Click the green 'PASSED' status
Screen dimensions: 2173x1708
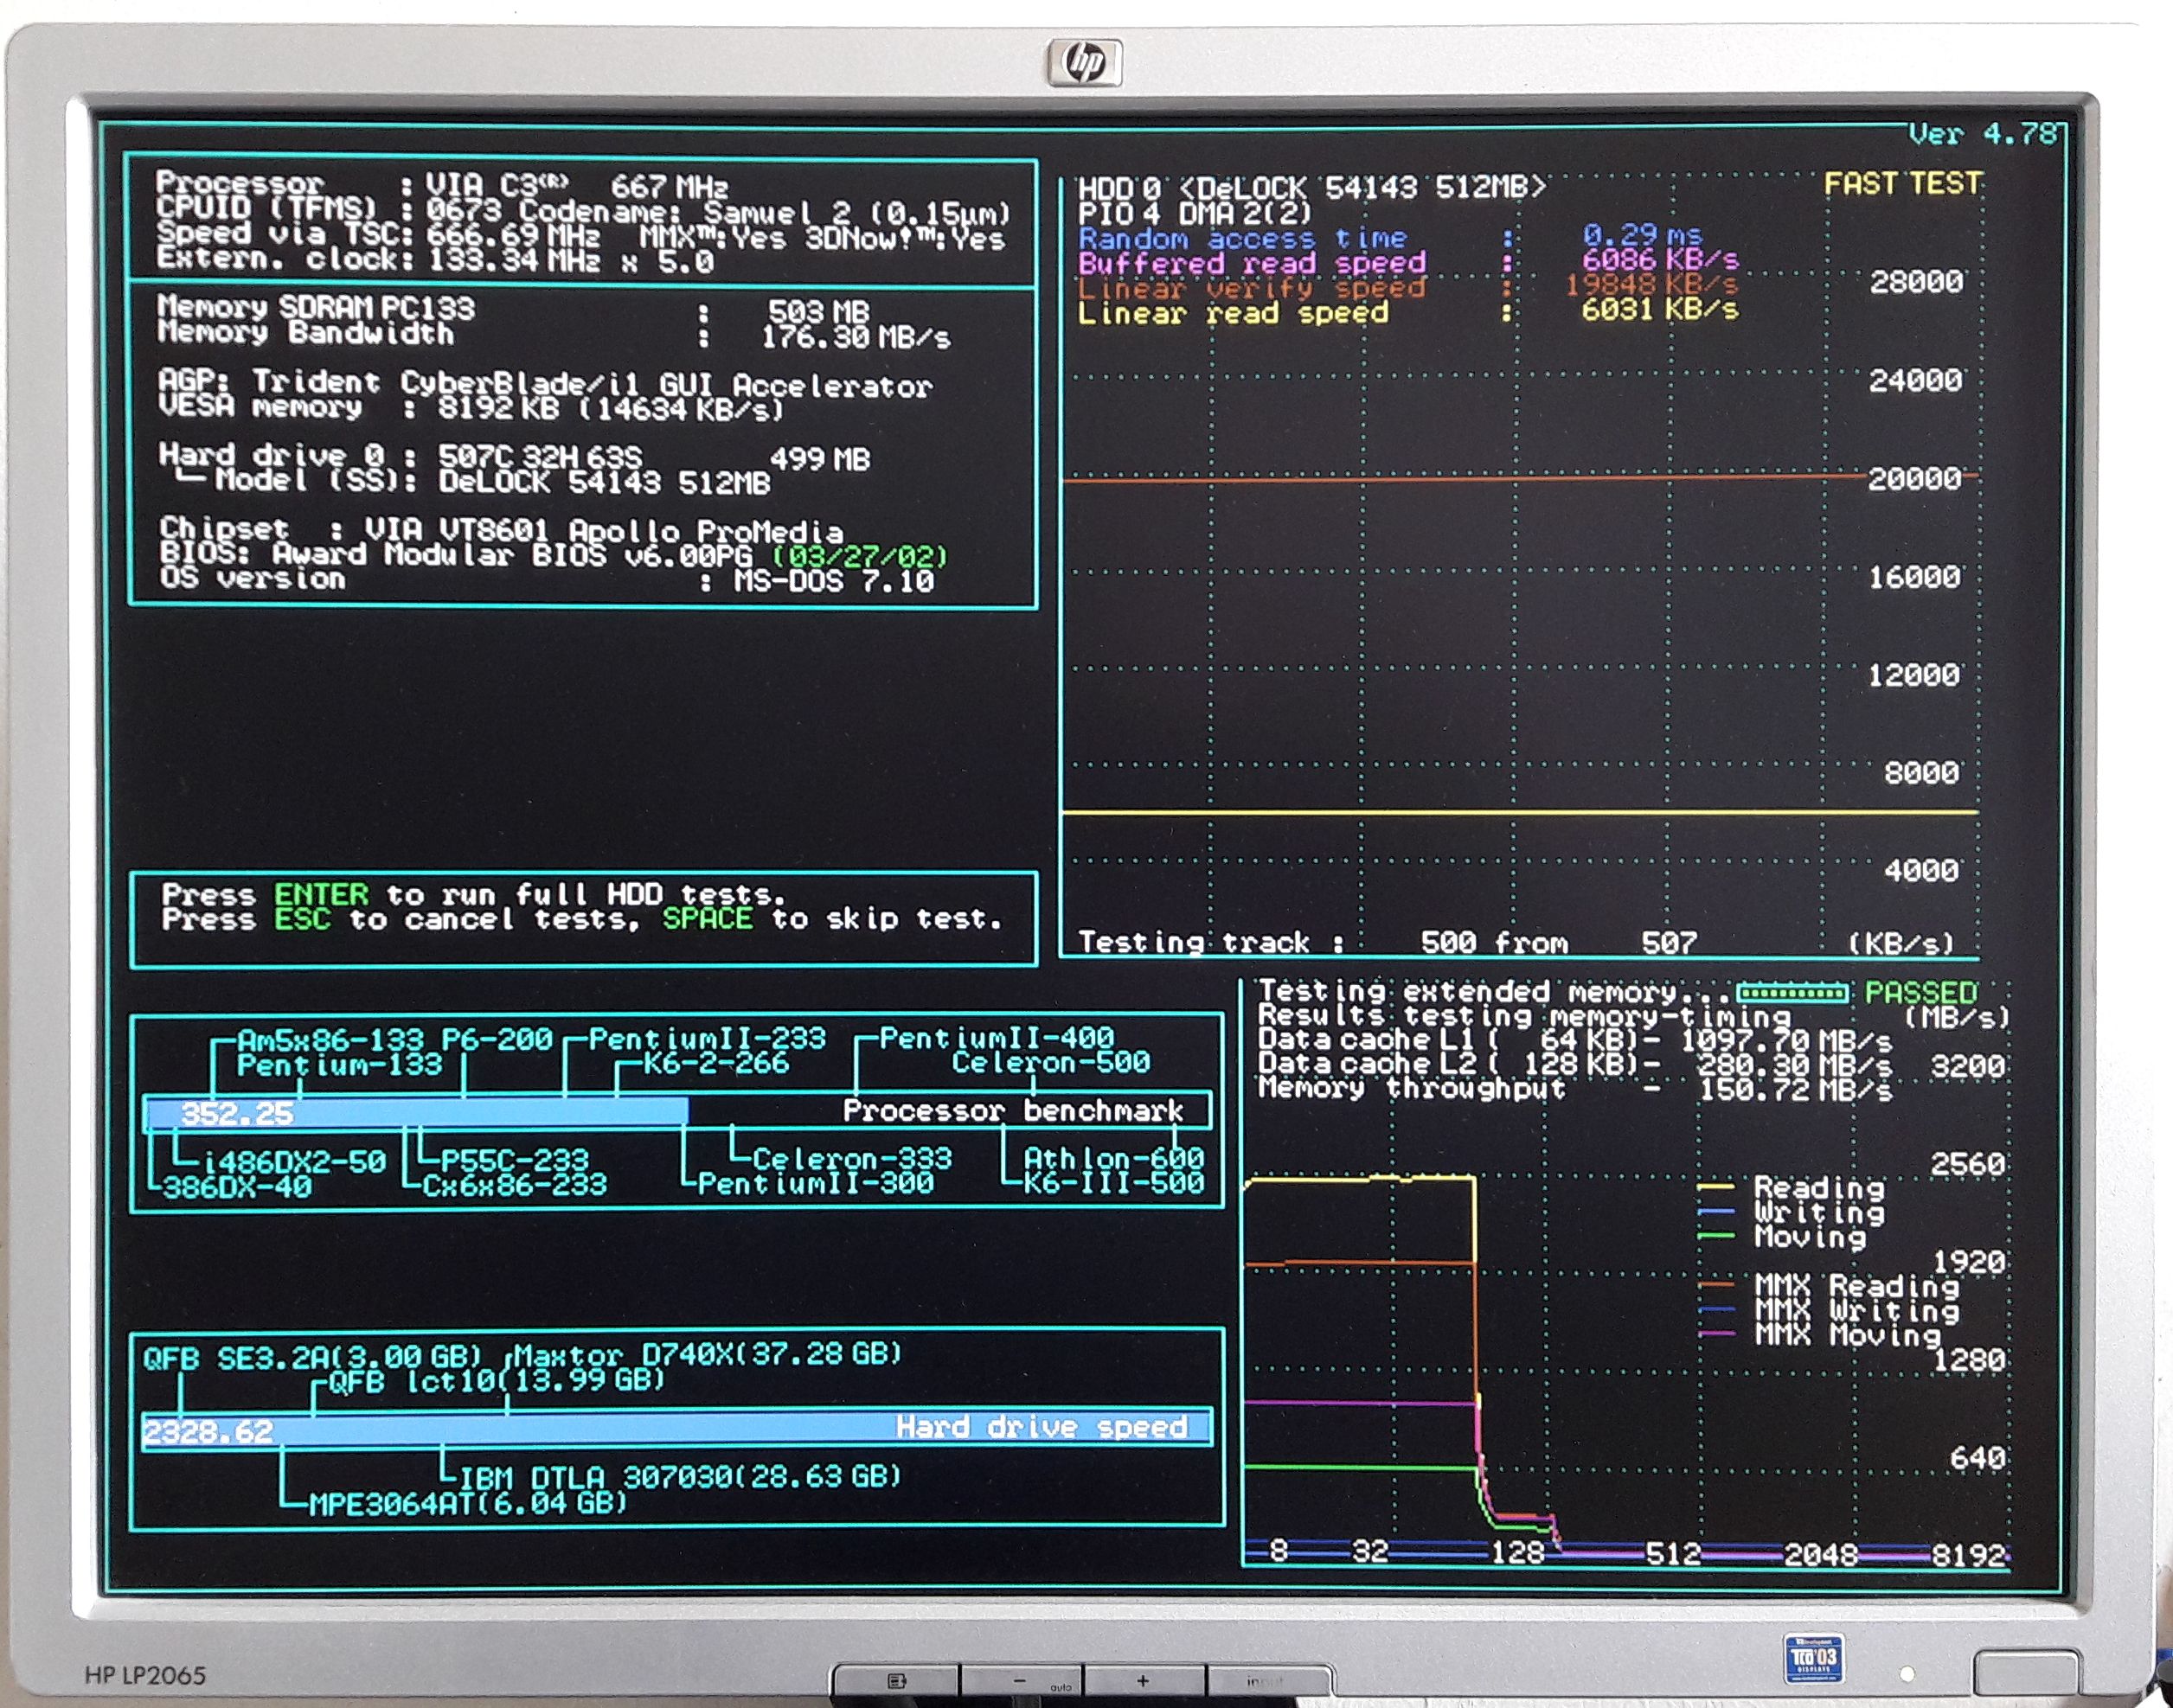1921,993
